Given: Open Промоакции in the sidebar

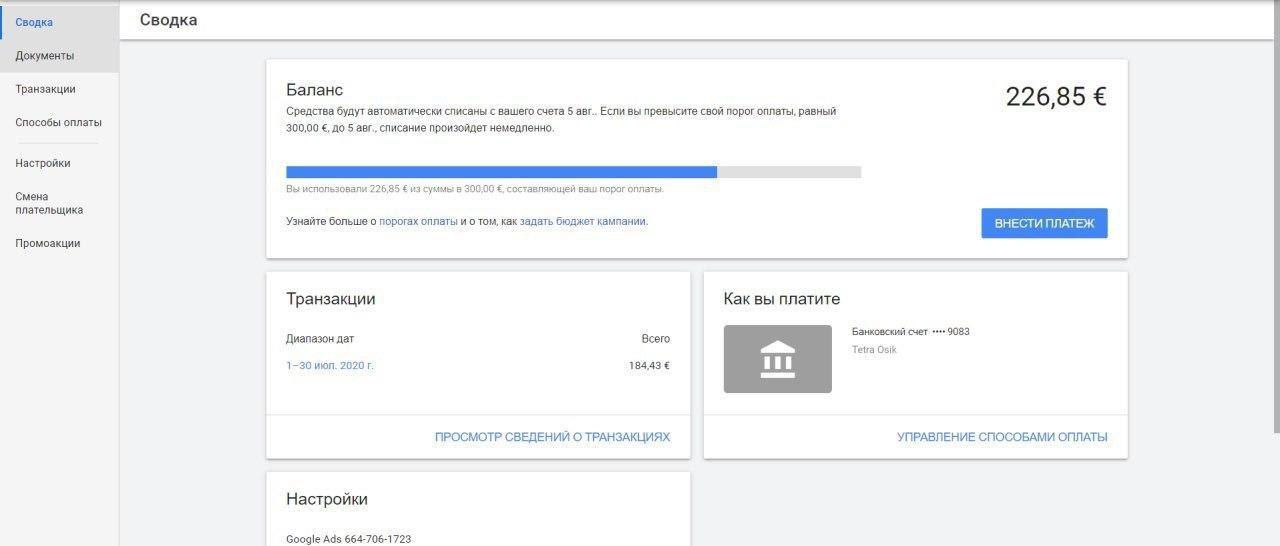Looking at the screenshot, I should 60,243.
